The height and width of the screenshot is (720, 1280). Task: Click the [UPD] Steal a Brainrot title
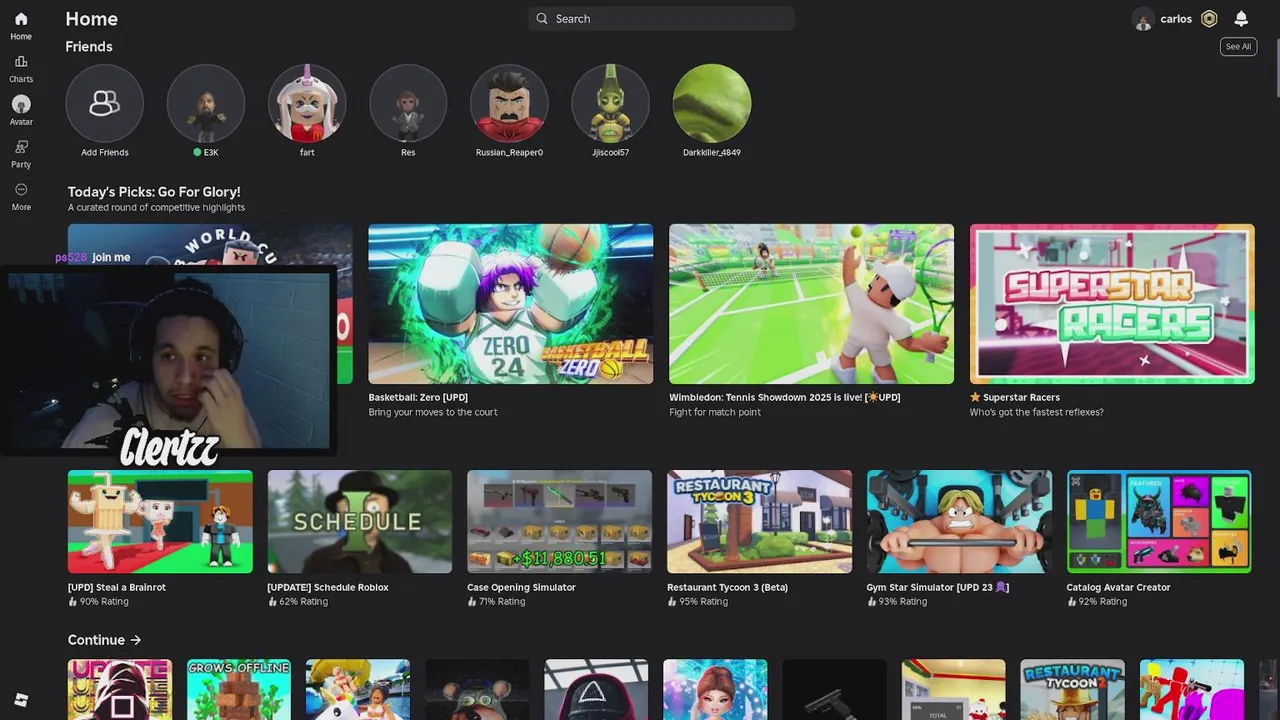117,587
